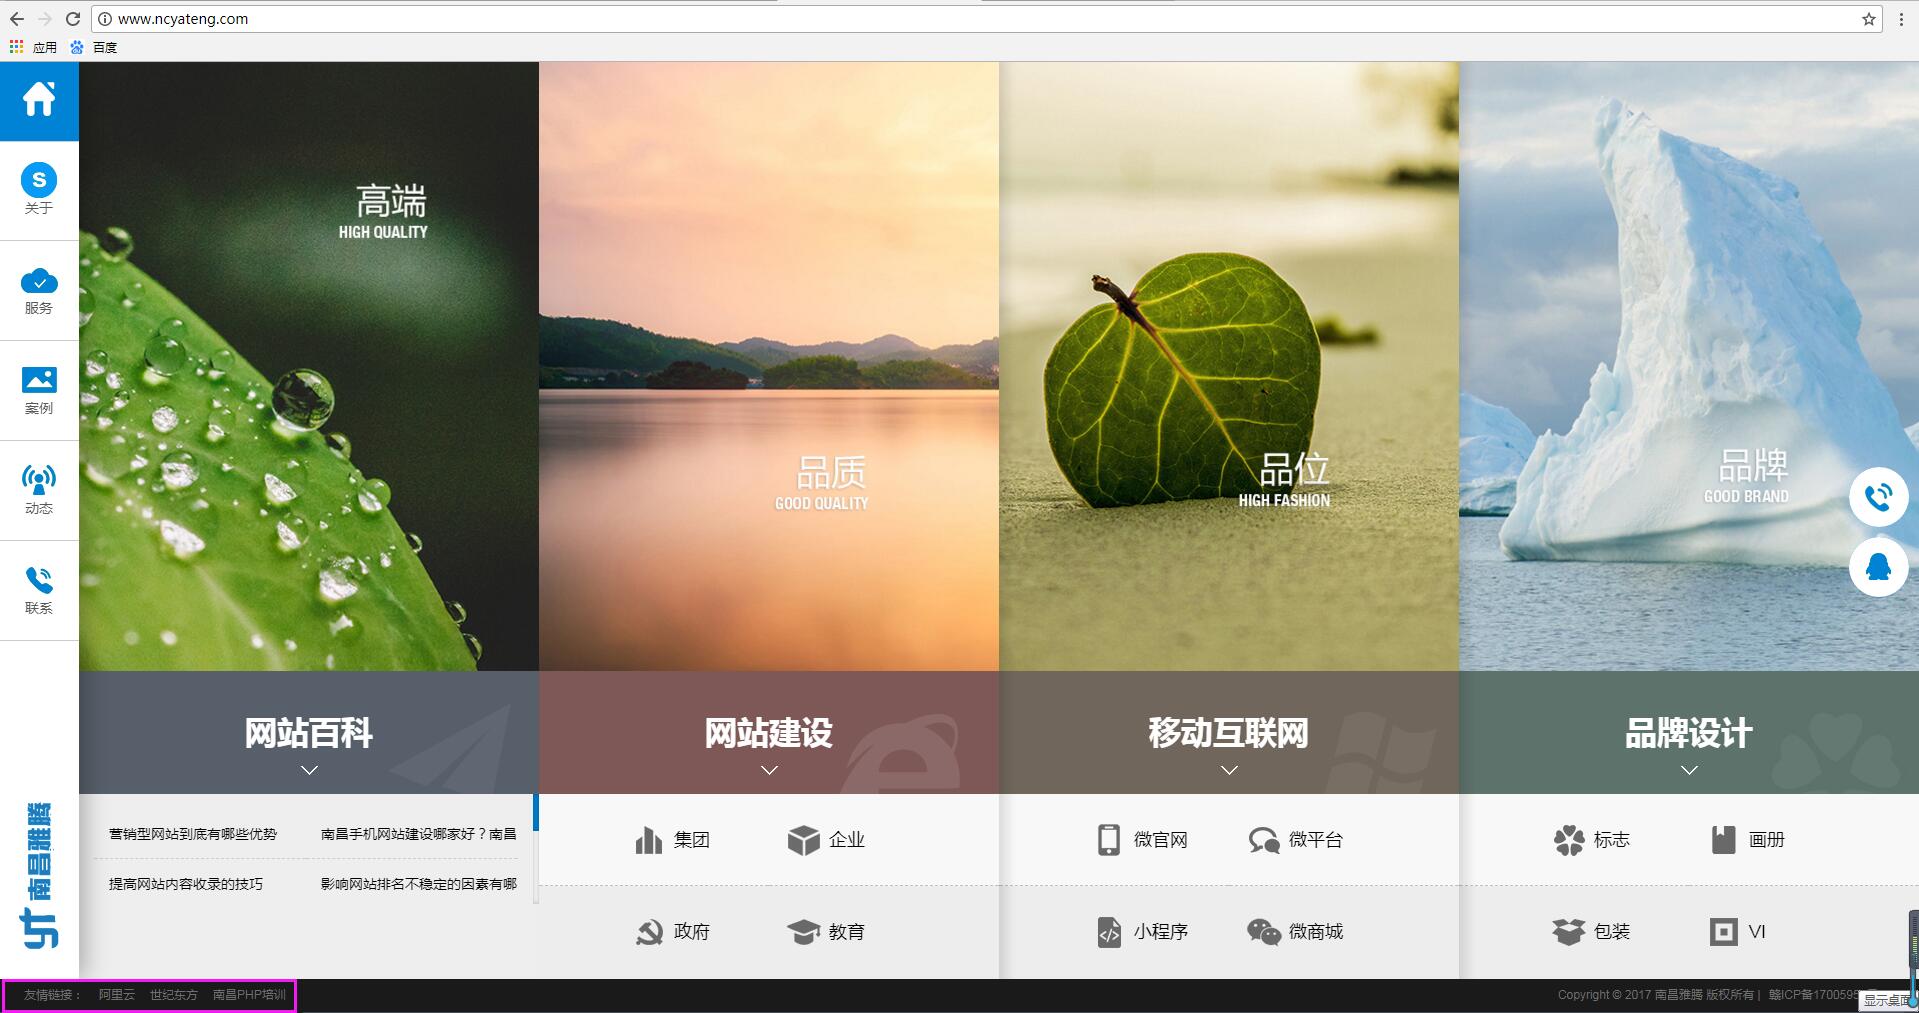Reload the page with the refresh button

click(x=72, y=19)
